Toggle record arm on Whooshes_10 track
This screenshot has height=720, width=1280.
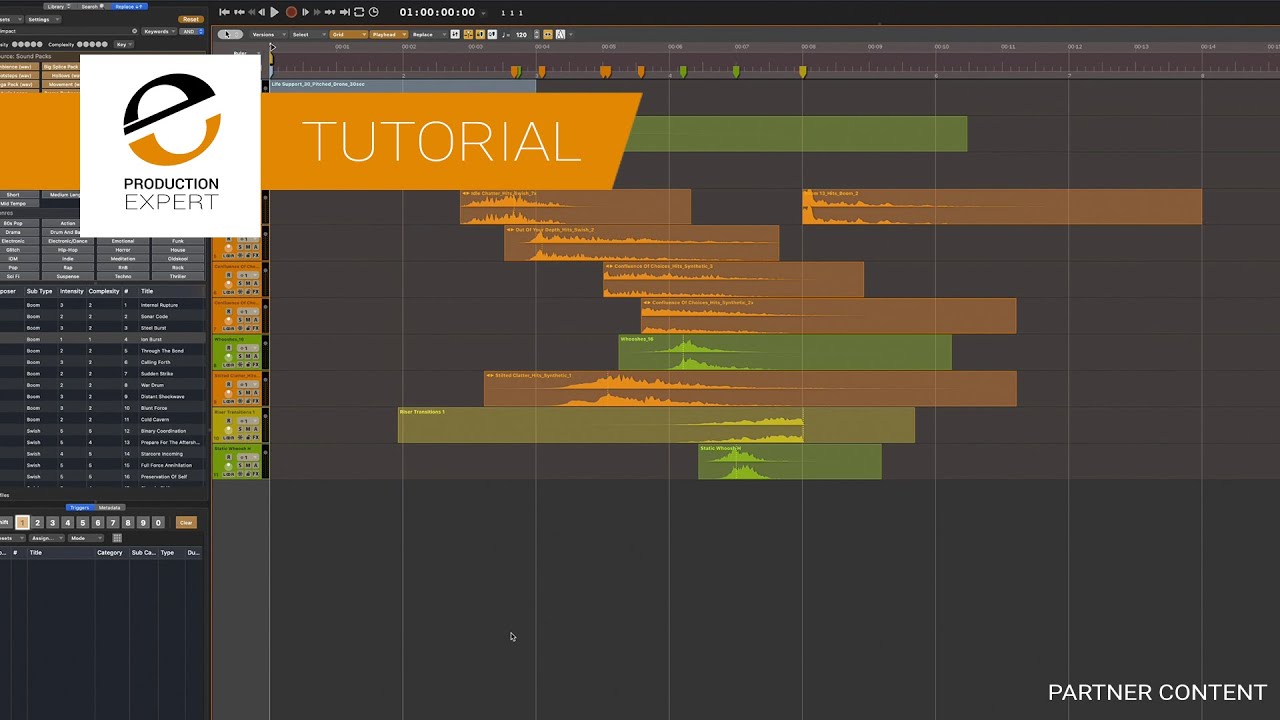point(228,348)
